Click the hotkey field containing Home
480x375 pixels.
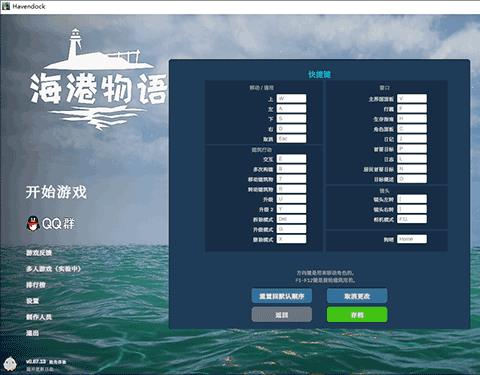[412, 239]
